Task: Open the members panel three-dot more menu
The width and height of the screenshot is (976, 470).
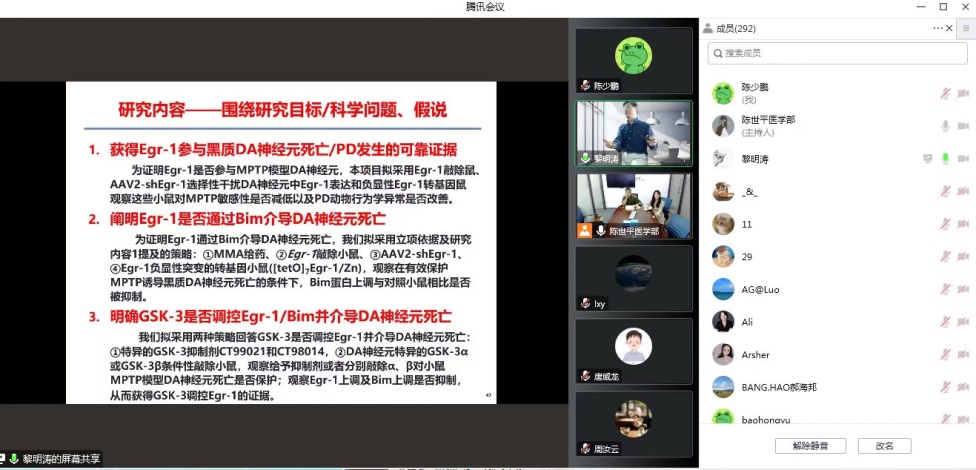Action: [938, 29]
